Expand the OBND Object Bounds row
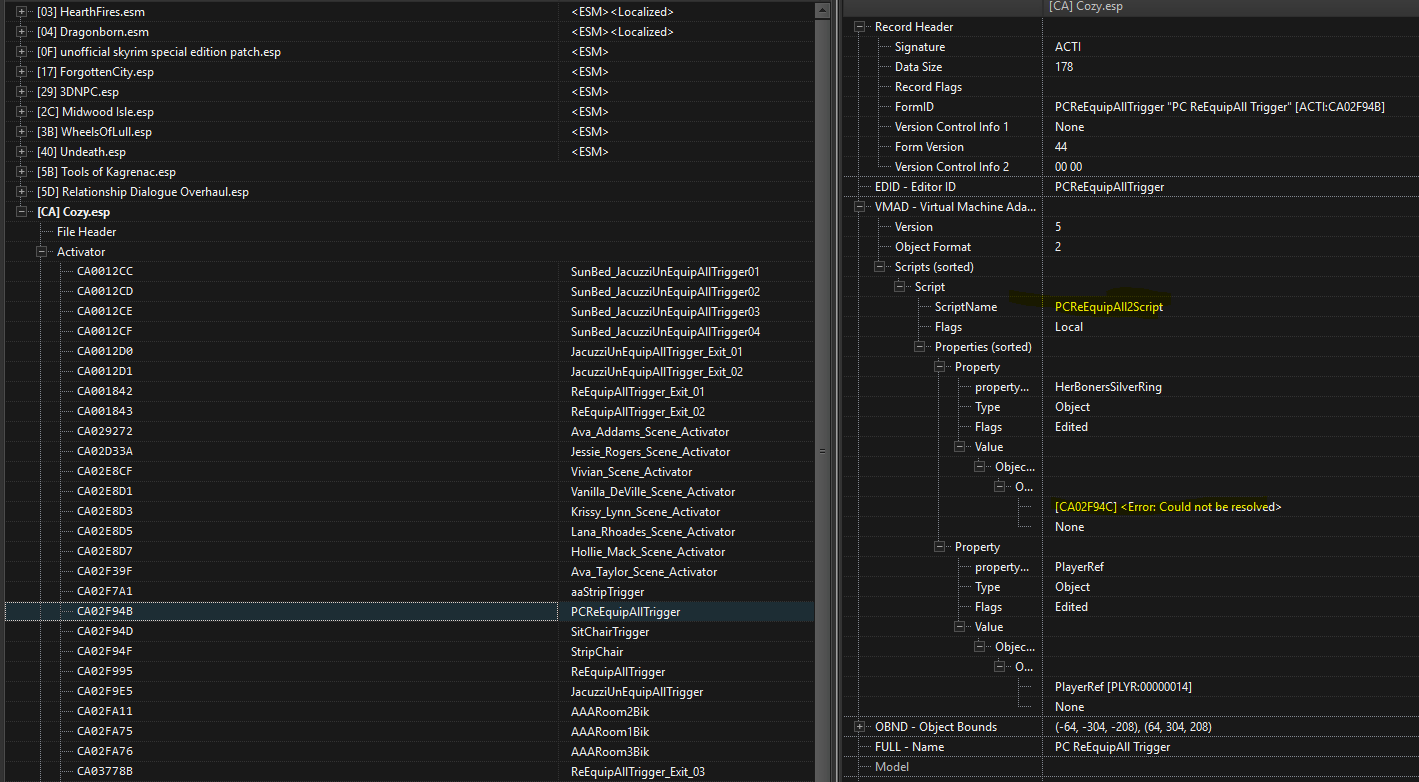1419x782 pixels. click(860, 727)
